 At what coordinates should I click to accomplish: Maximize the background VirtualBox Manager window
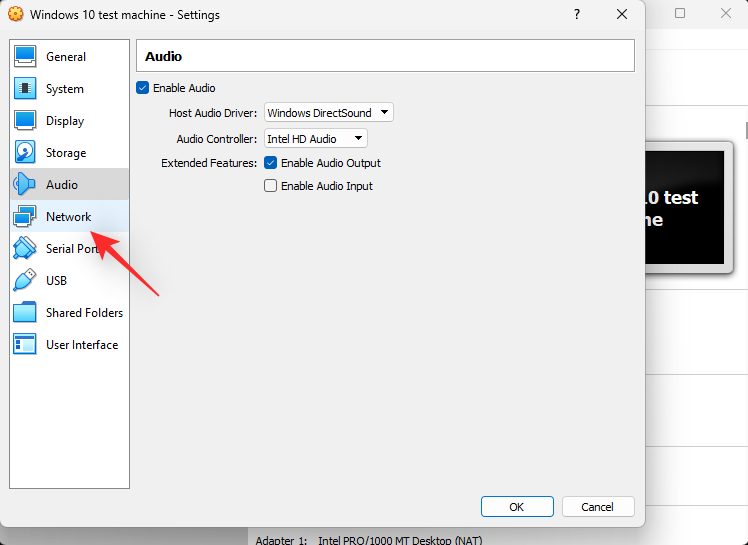(x=680, y=13)
